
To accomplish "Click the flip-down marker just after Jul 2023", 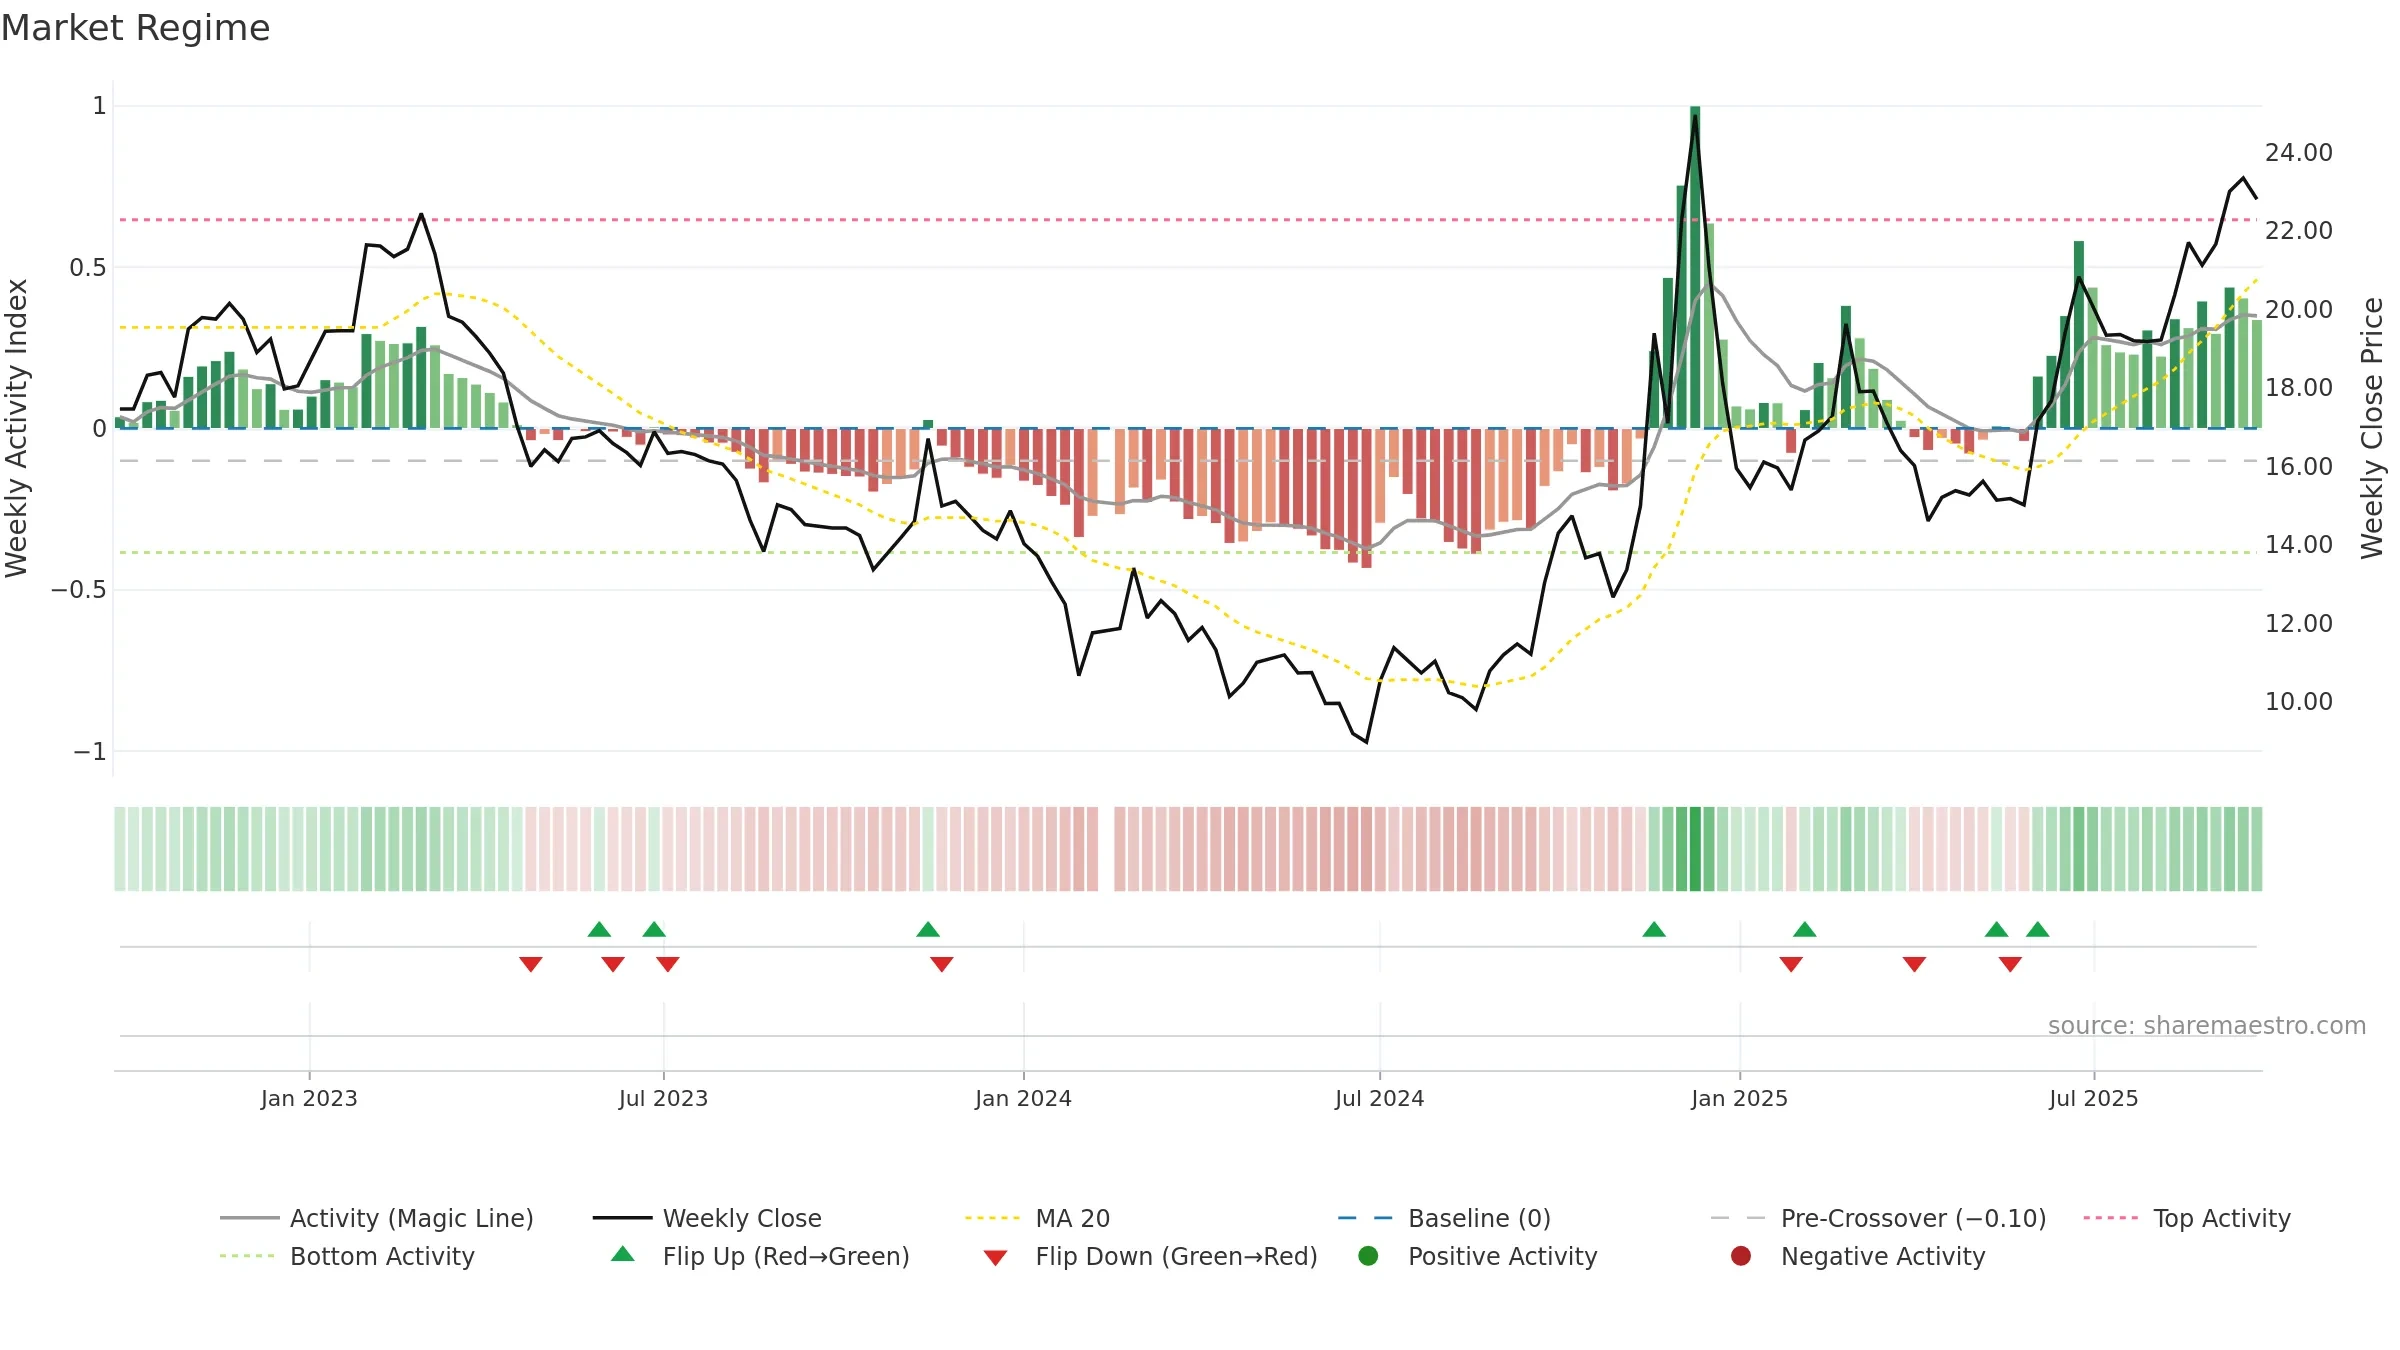I will pos(668,964).
